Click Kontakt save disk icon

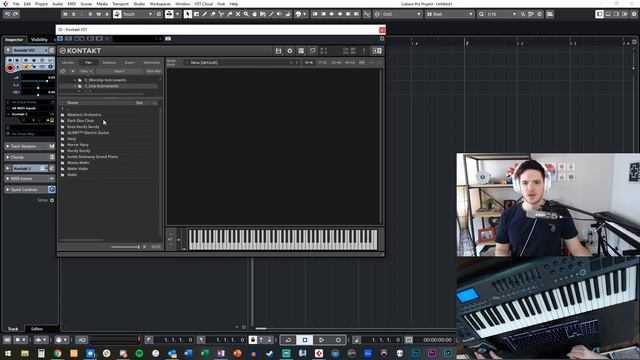(x=278, y=51)
